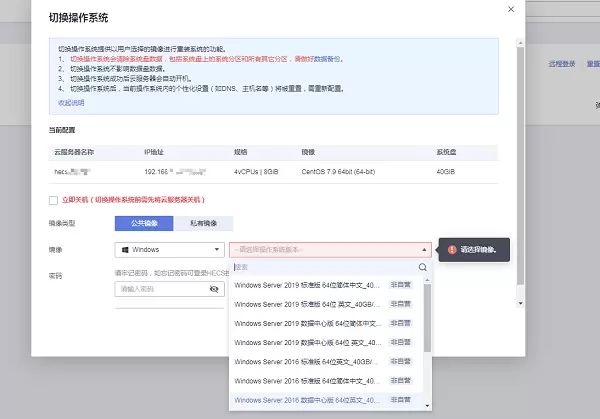Viewport: 600px width, 419px height.
Task: Click the red error icon beside 请选择镜像
Action: point(452,249)
